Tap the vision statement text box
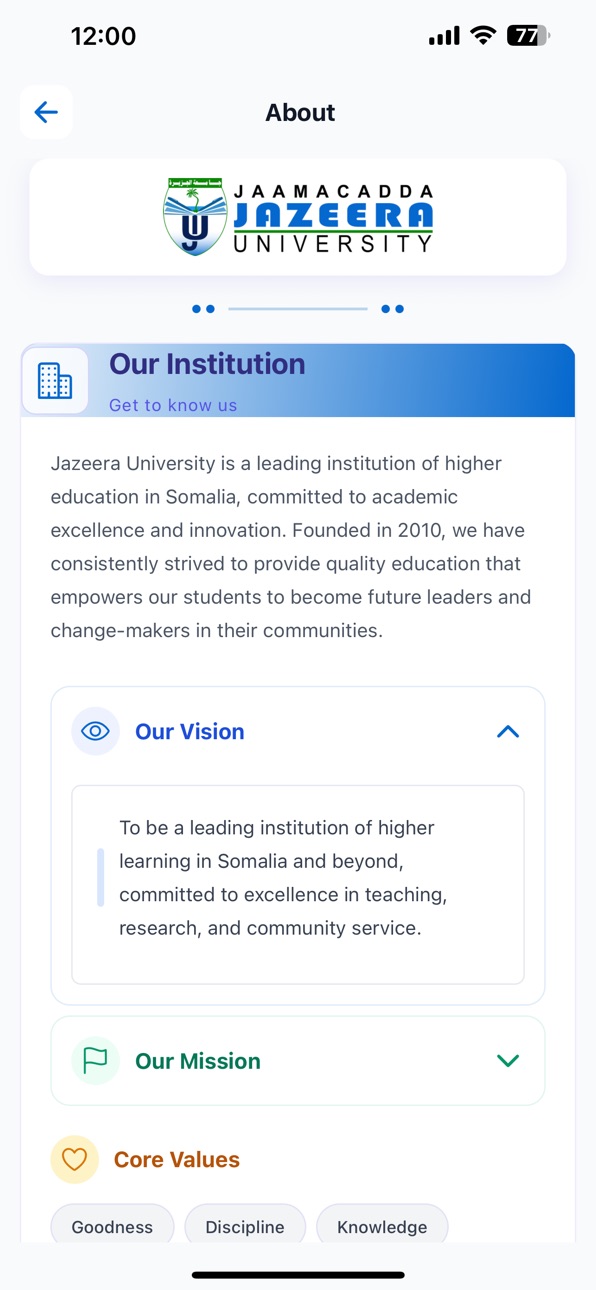 tap(298, 885)
